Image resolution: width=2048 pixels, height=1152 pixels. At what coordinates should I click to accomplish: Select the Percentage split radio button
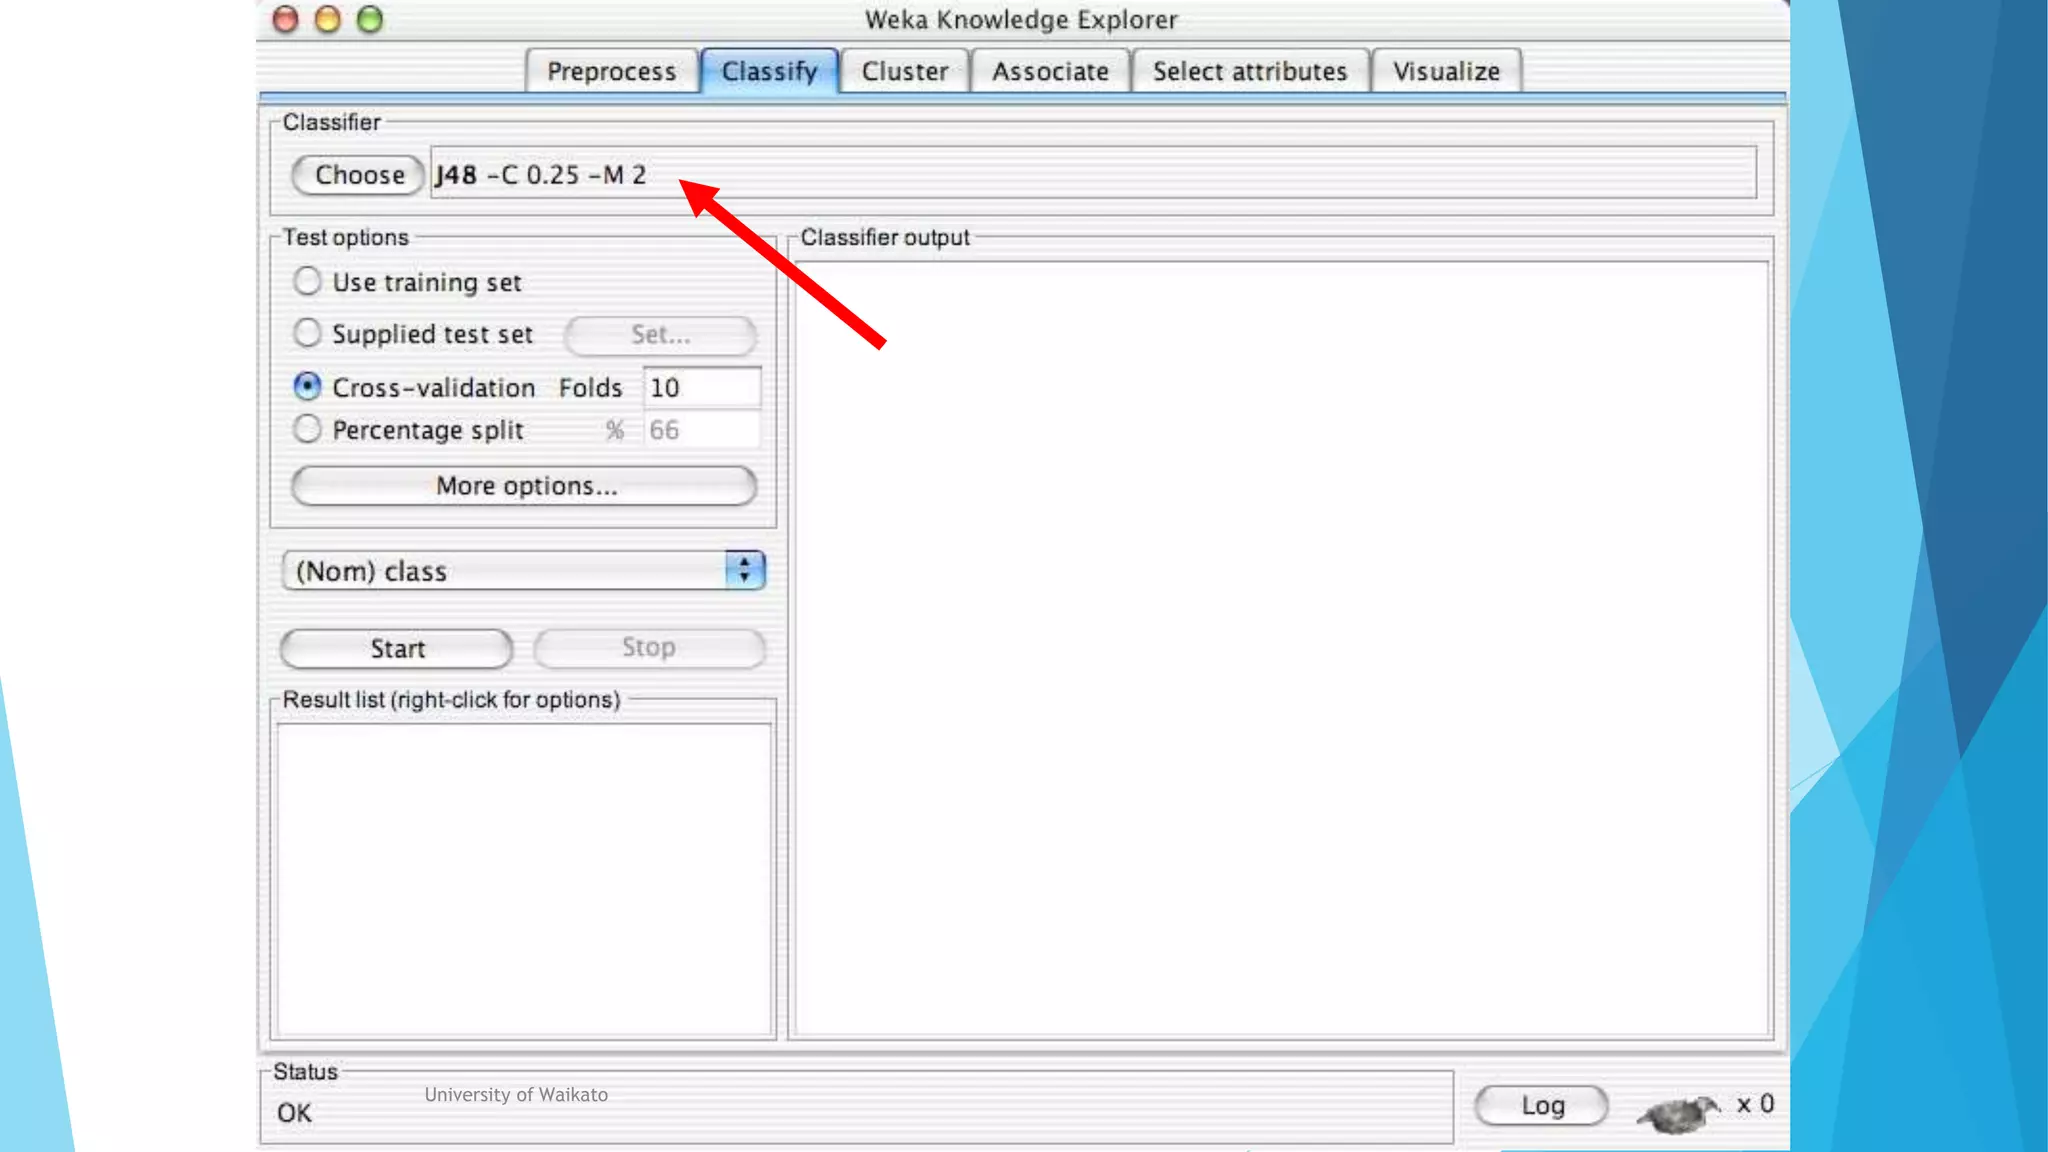(307, 429)
